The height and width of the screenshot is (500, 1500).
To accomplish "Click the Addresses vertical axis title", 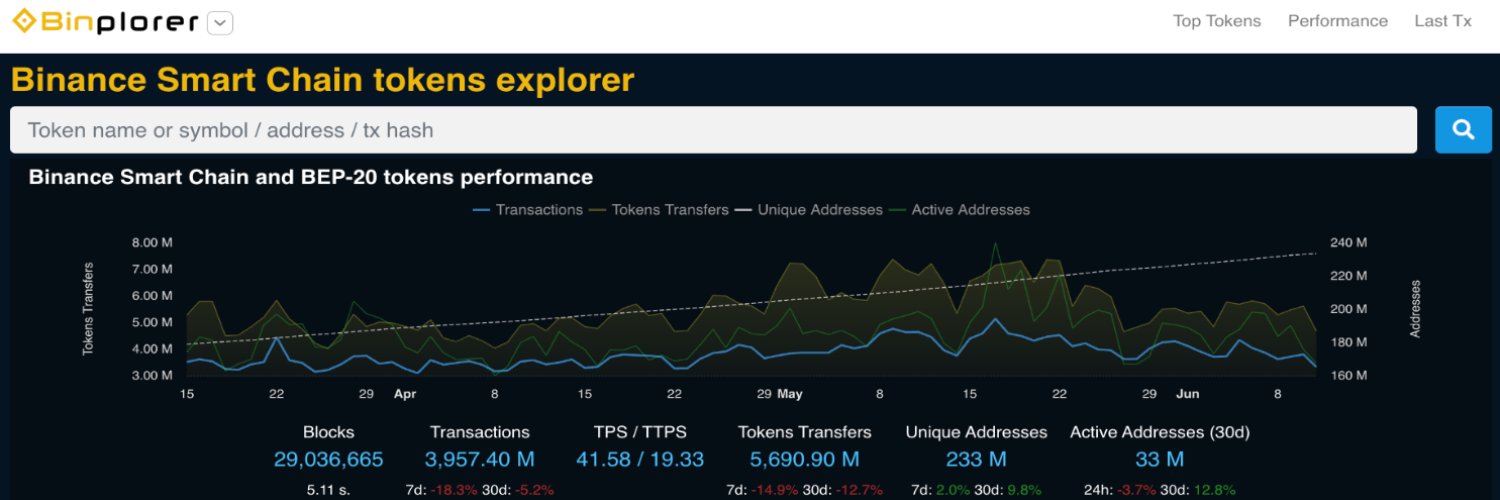I will click(x=1415, y=308).
